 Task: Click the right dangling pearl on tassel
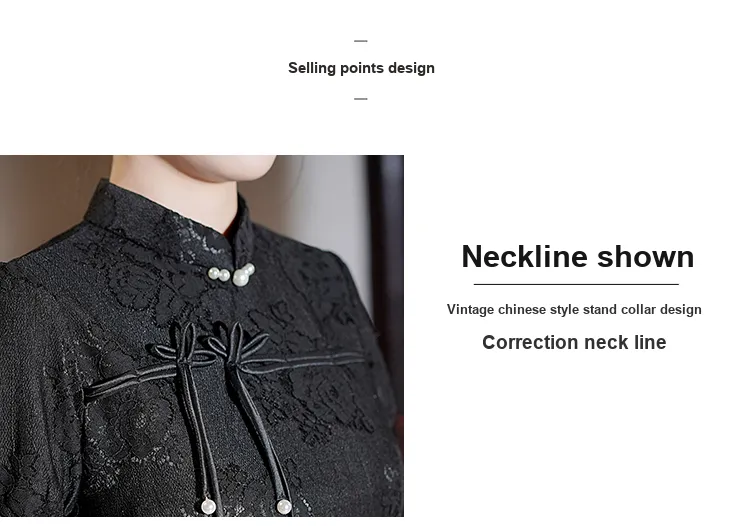click(x=284, y=506)
